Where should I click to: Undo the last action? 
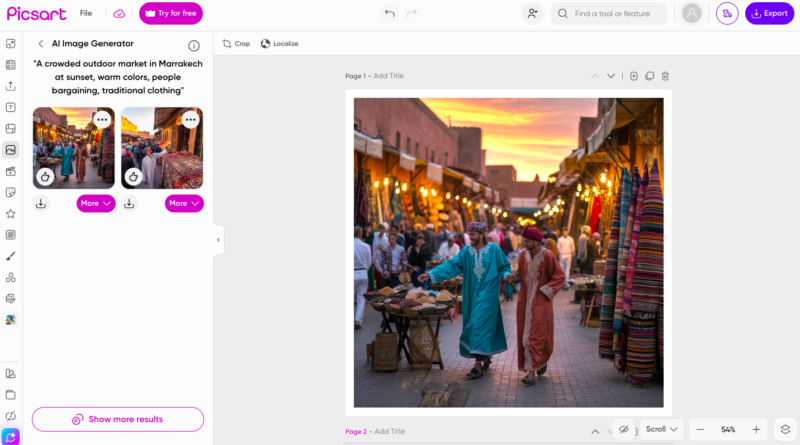390,13
